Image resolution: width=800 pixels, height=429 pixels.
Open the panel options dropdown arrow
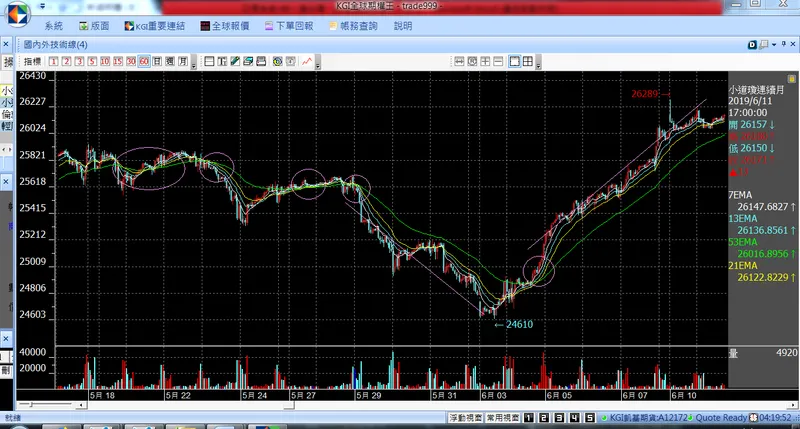click(774, 45)
